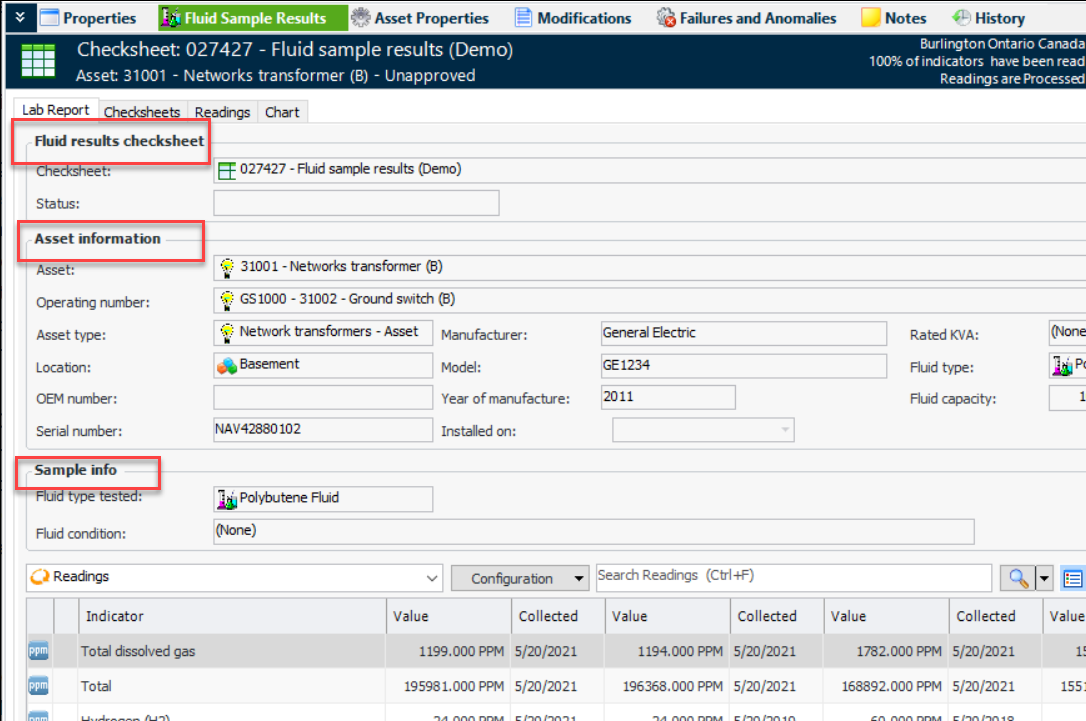Switch to the Chart tab
This screenshot has width=1086, height=721.
(x=282, y=112)
